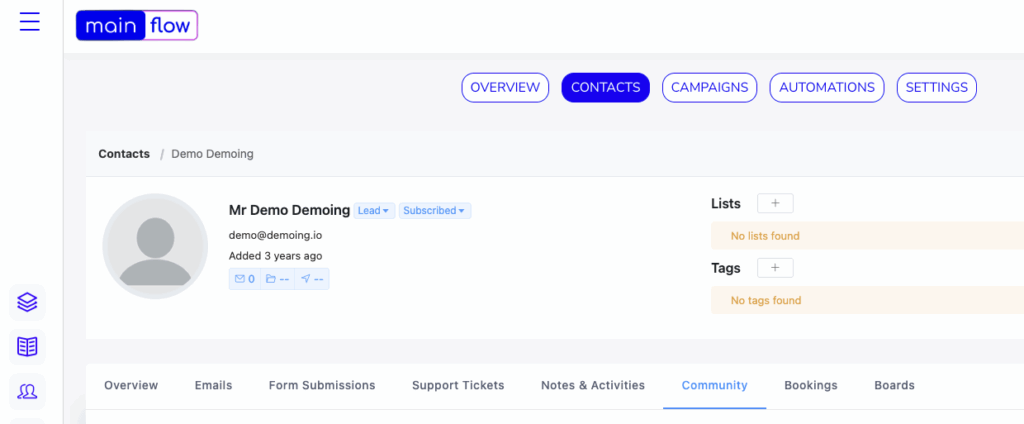Click the paper plane stat badge
Image resolution: width=1024 pixels, height=424 pixels.
point(312,279)
